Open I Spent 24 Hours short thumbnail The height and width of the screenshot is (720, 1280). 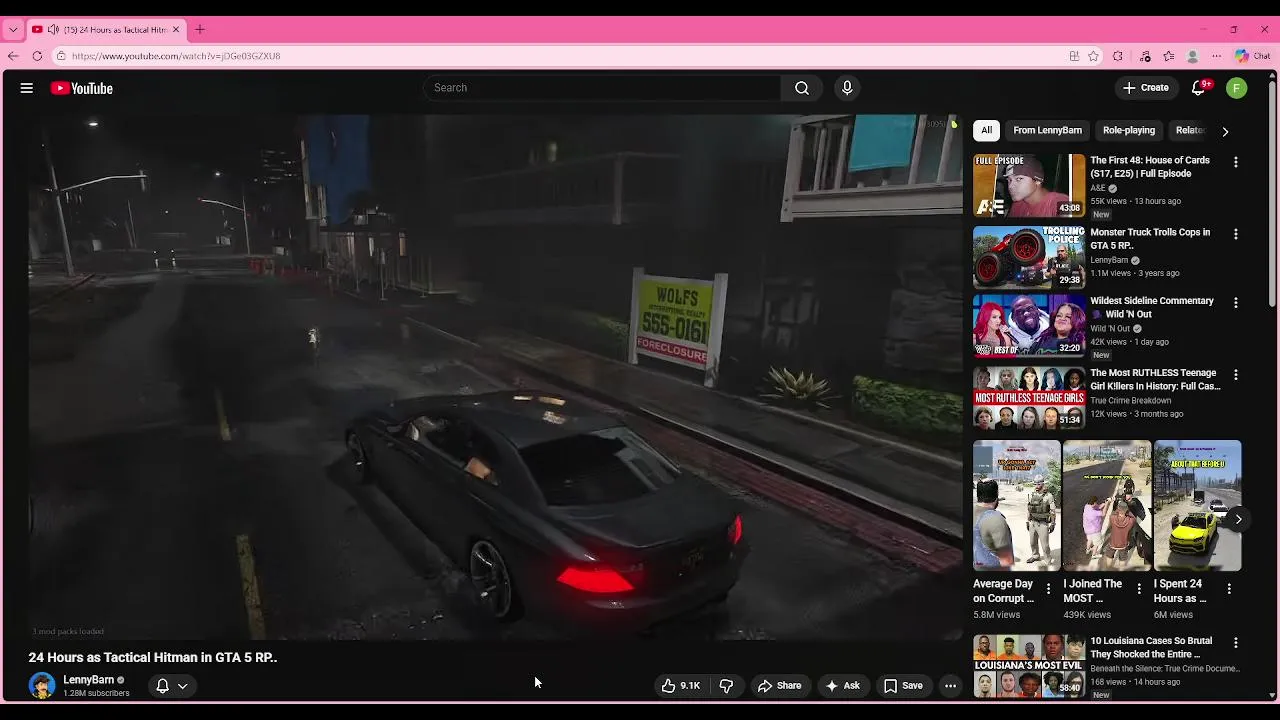pyautogui.click(x=1197, y=505)
